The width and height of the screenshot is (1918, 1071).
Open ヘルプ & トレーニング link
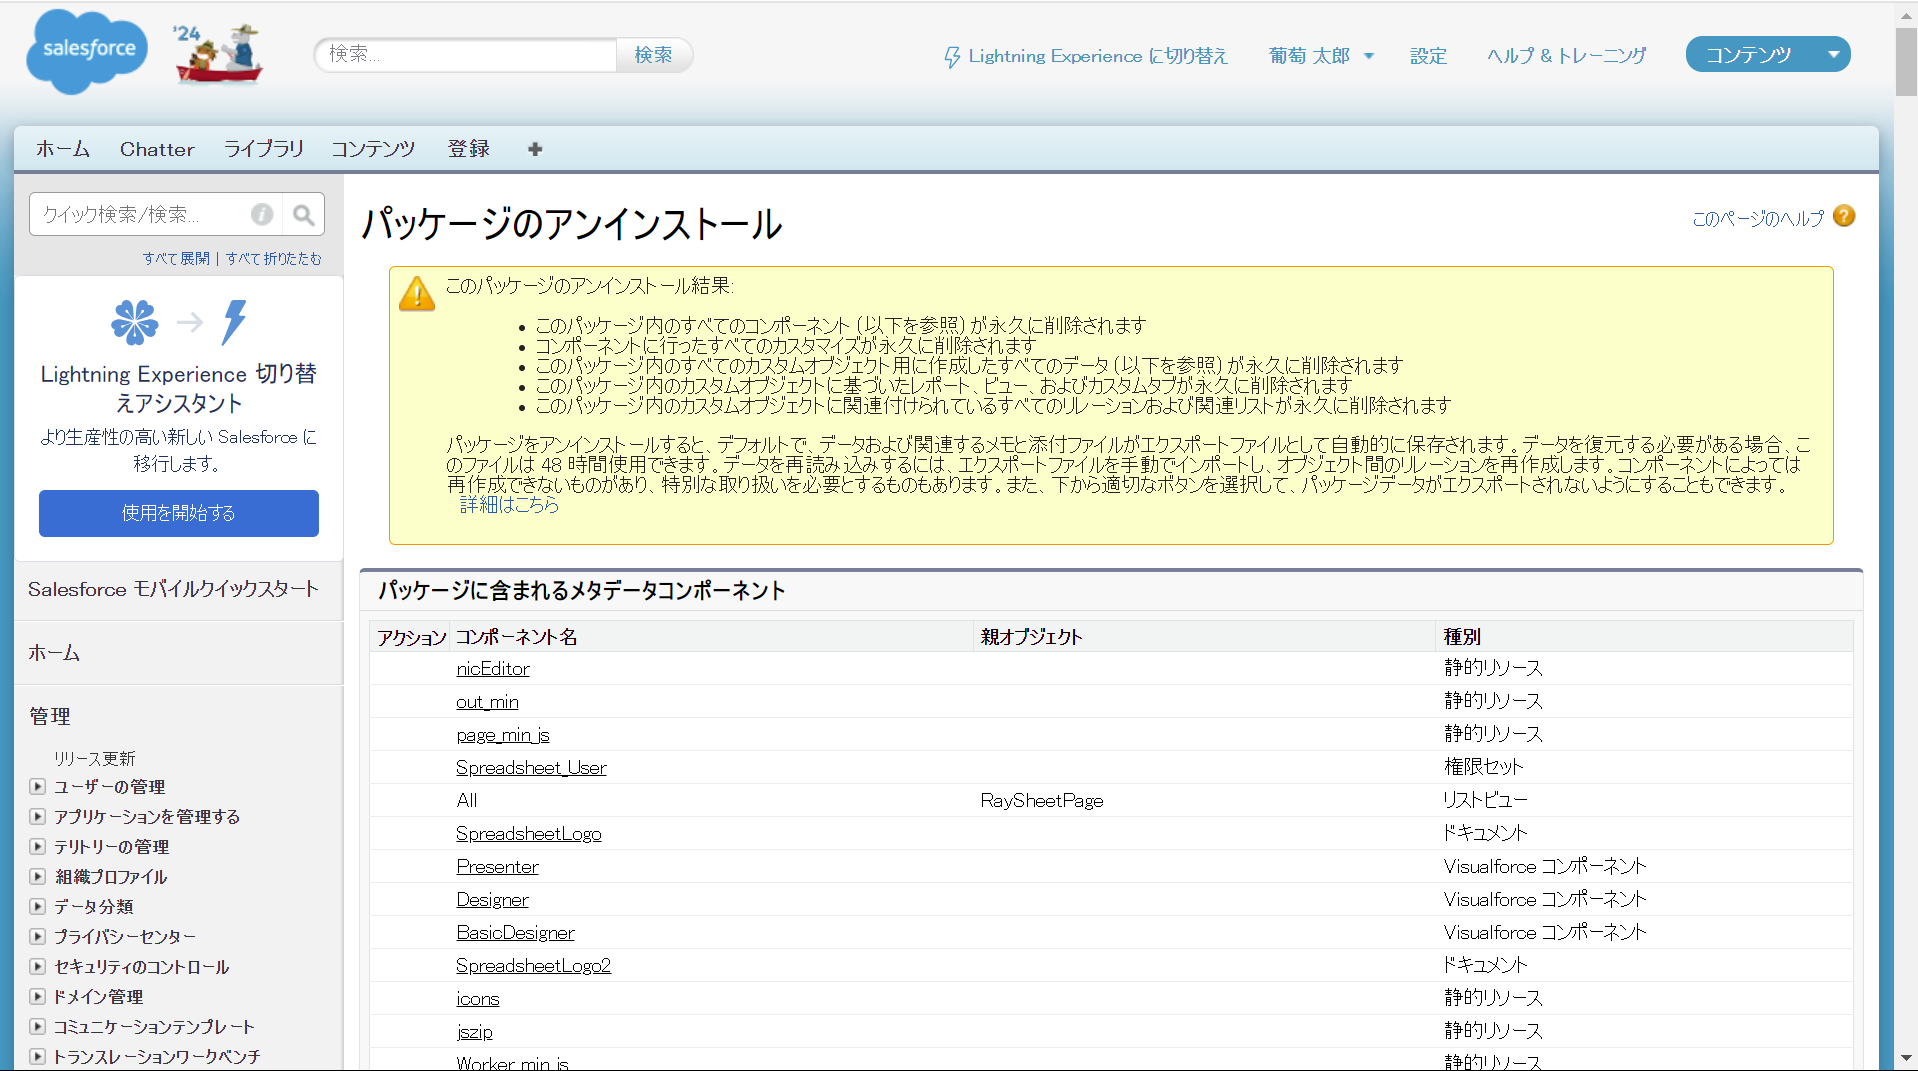pyautogui.click(x=1566, y=56)
